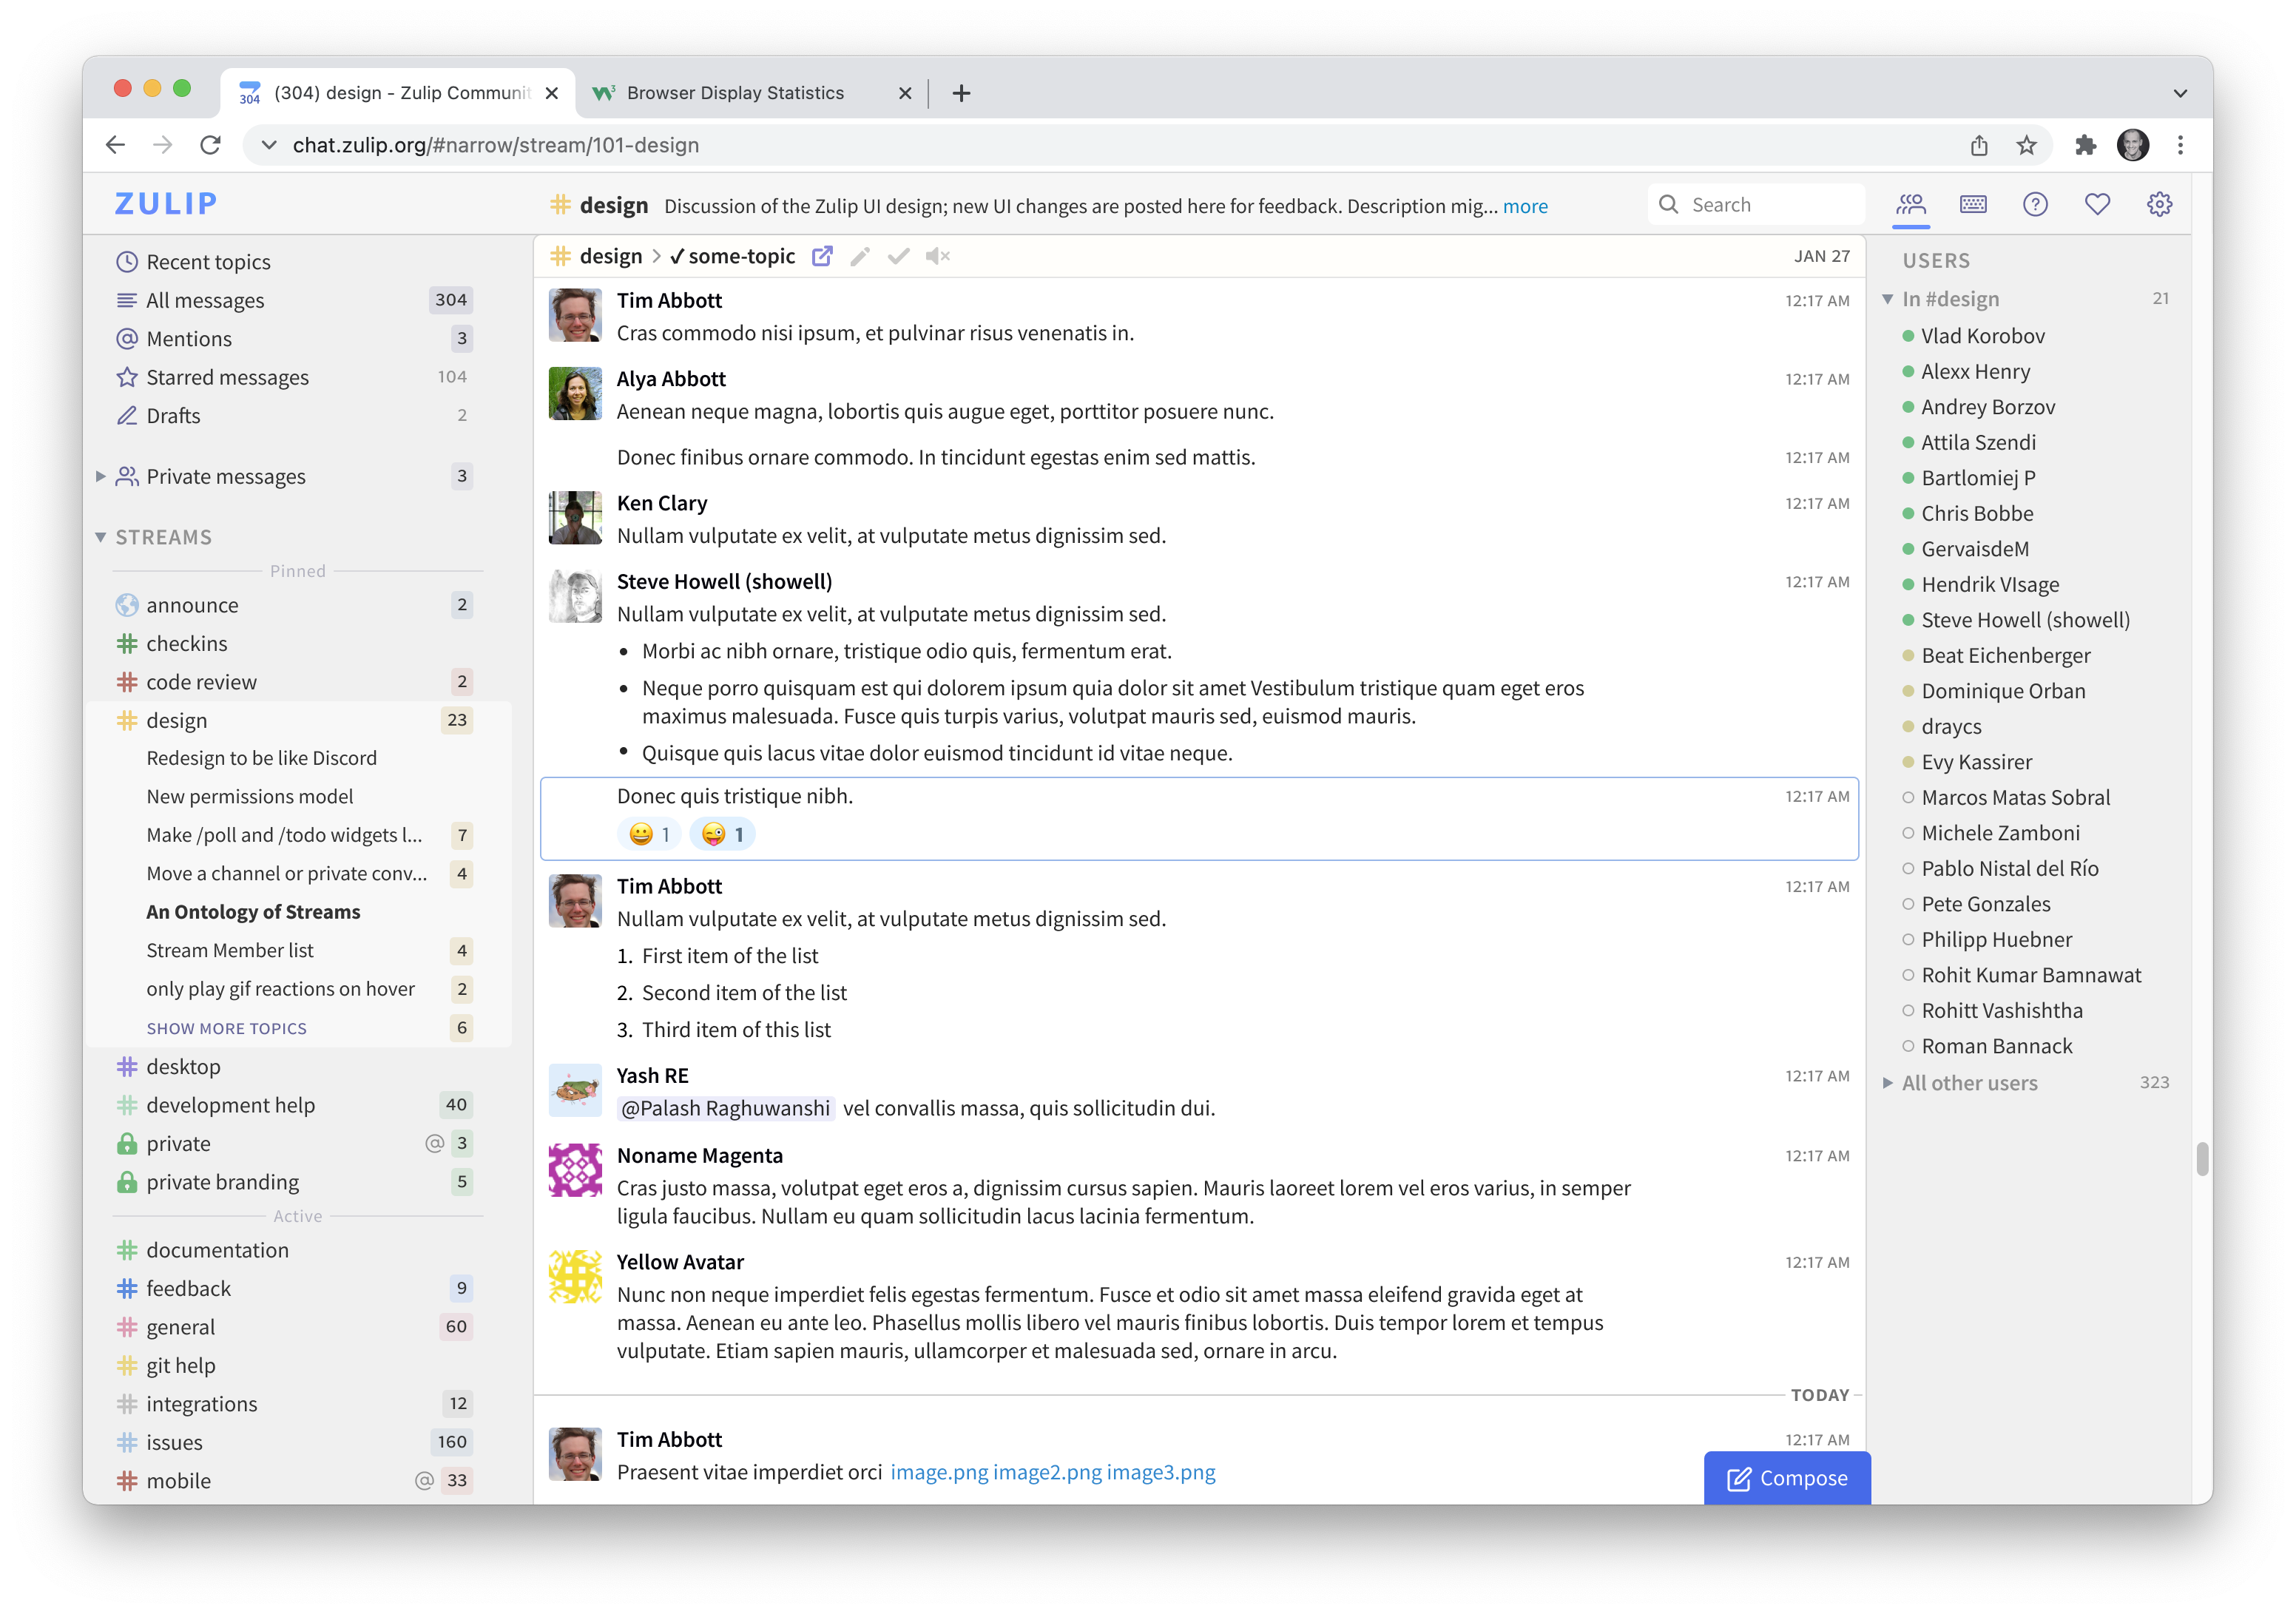Open the settings gear menu

(2159, 204)
